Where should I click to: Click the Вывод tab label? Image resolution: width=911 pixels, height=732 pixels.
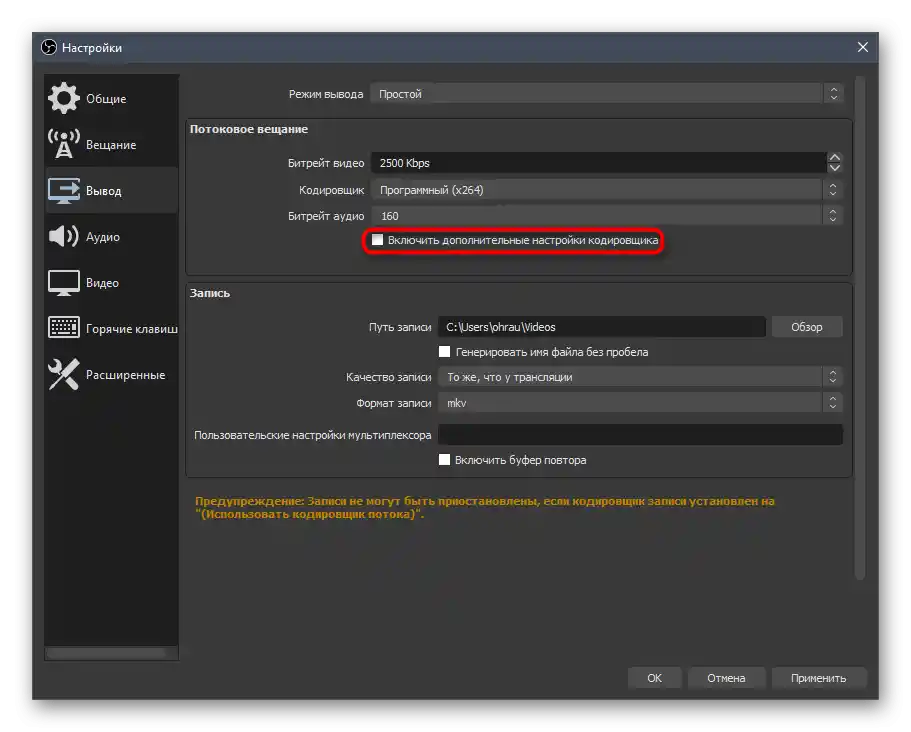[103, 191]
